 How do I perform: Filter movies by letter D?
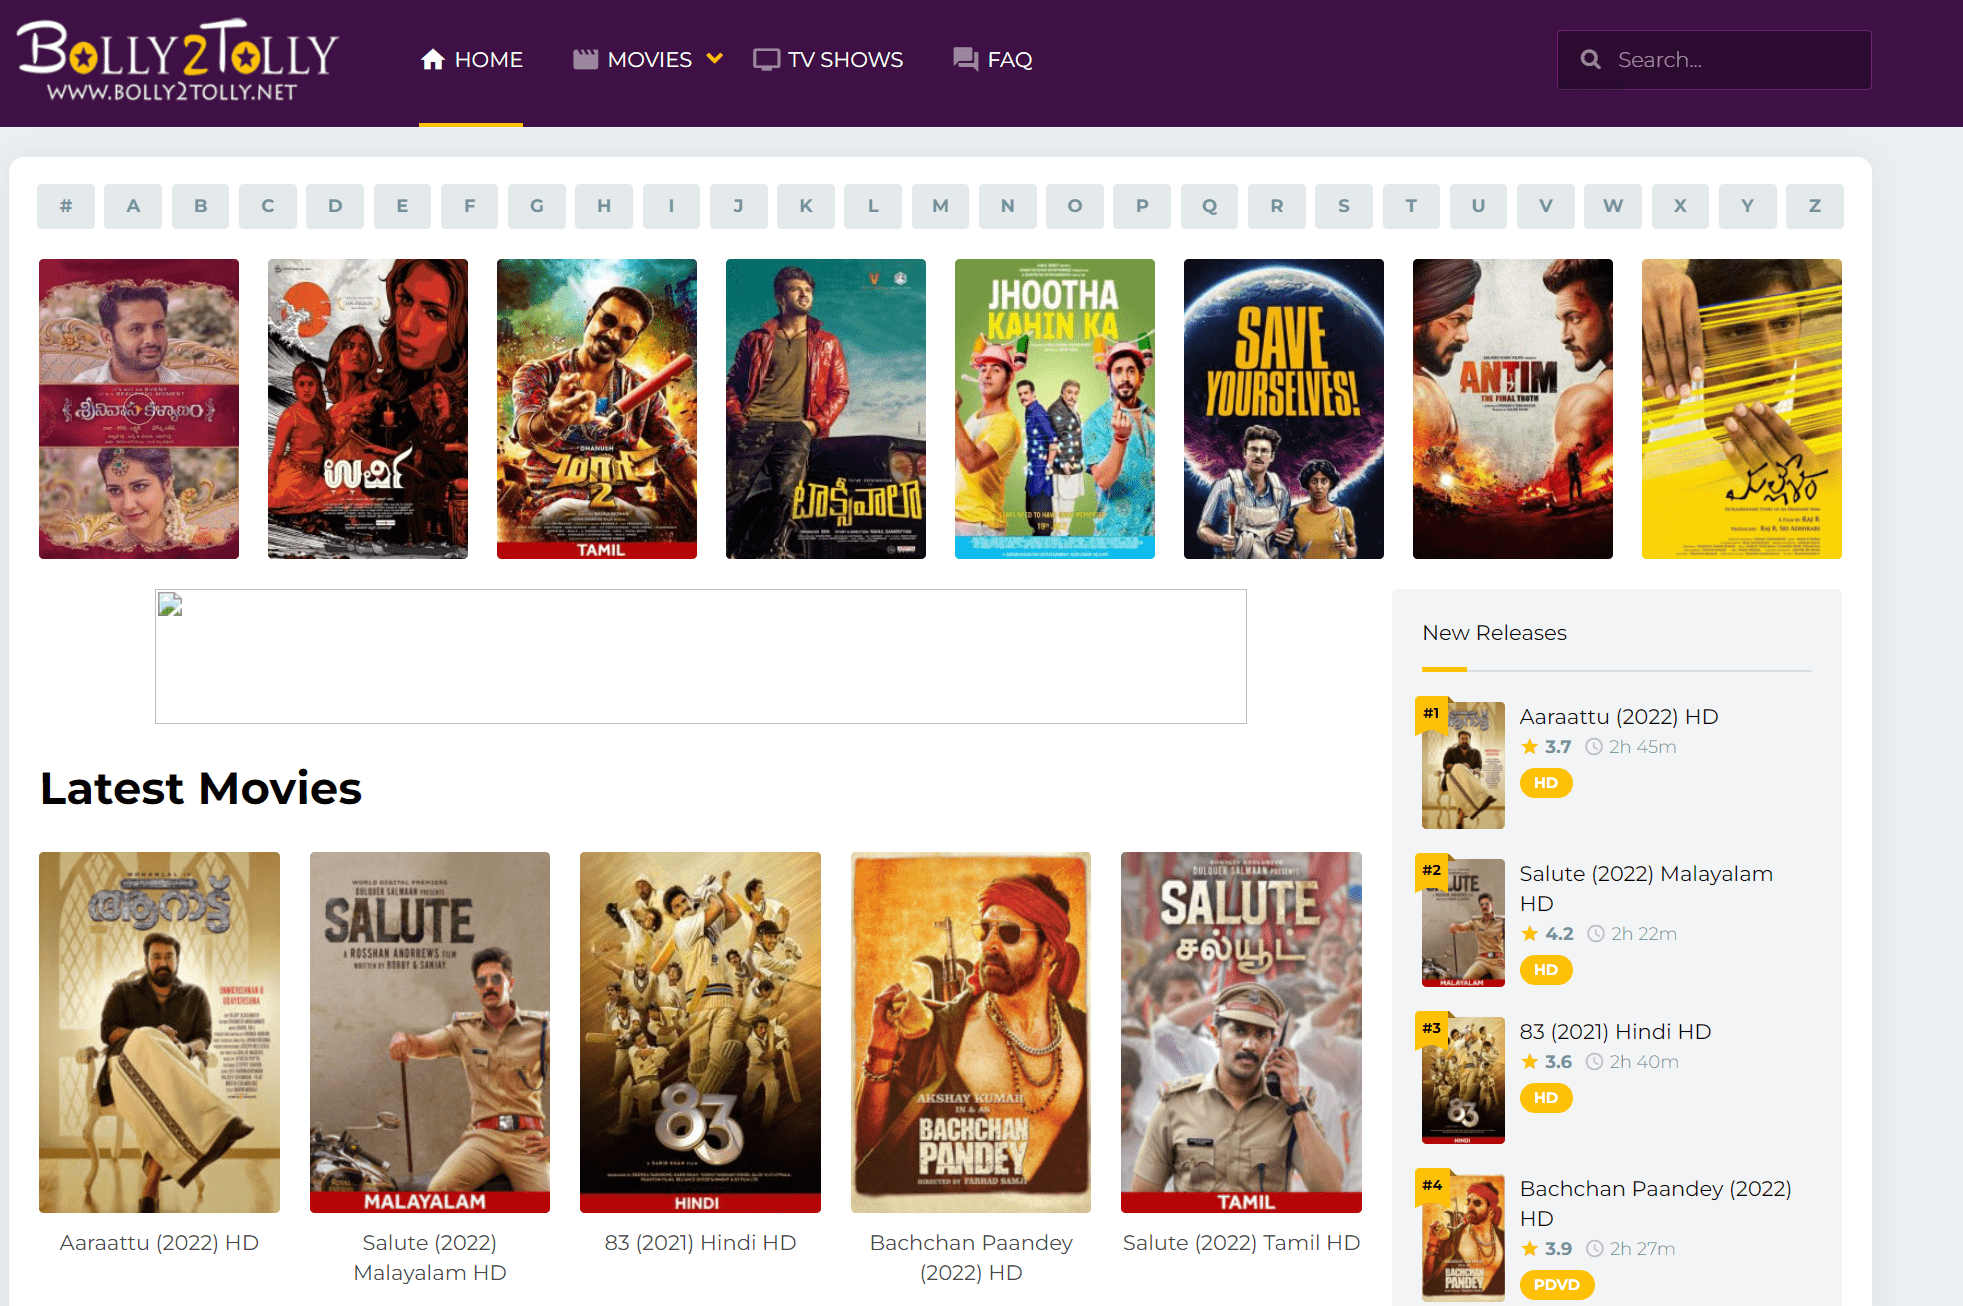click(x=335, y=206)
